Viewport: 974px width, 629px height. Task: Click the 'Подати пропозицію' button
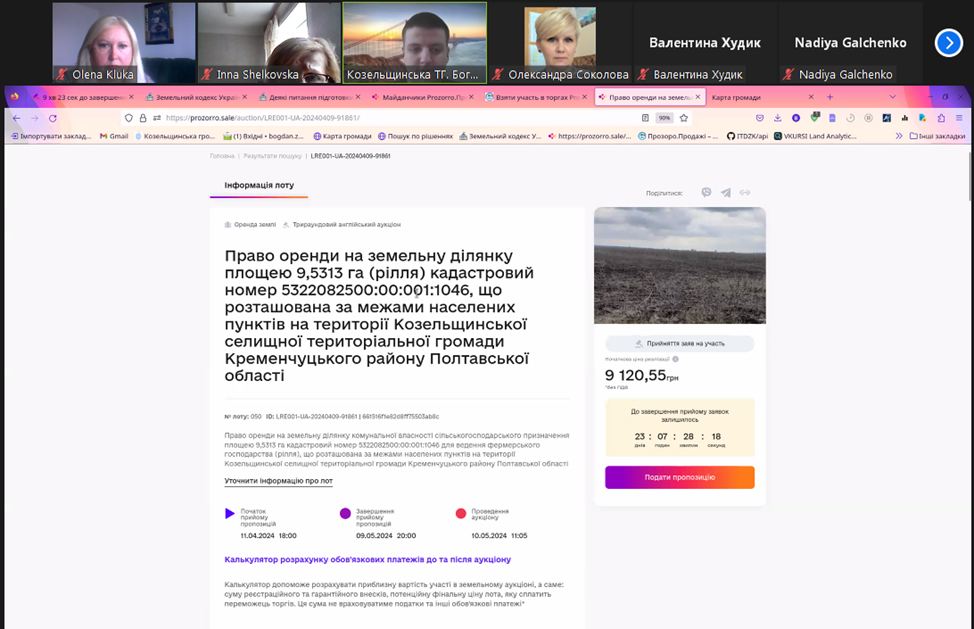coord(680,477)
